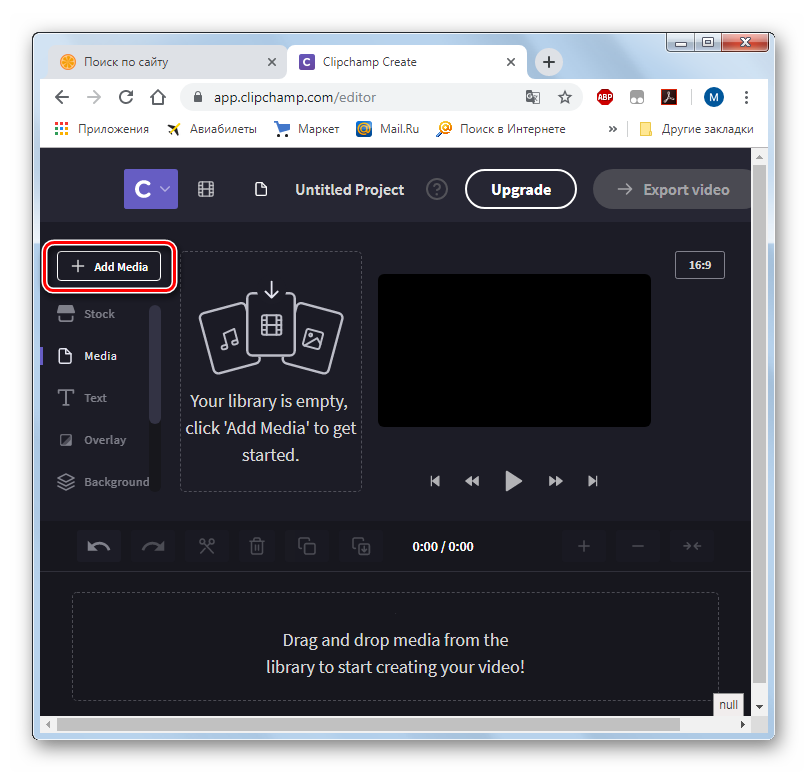The height and width of the screenshot is (773, 808).
Task: Bookmark page with the star icon
Action: 565,97
